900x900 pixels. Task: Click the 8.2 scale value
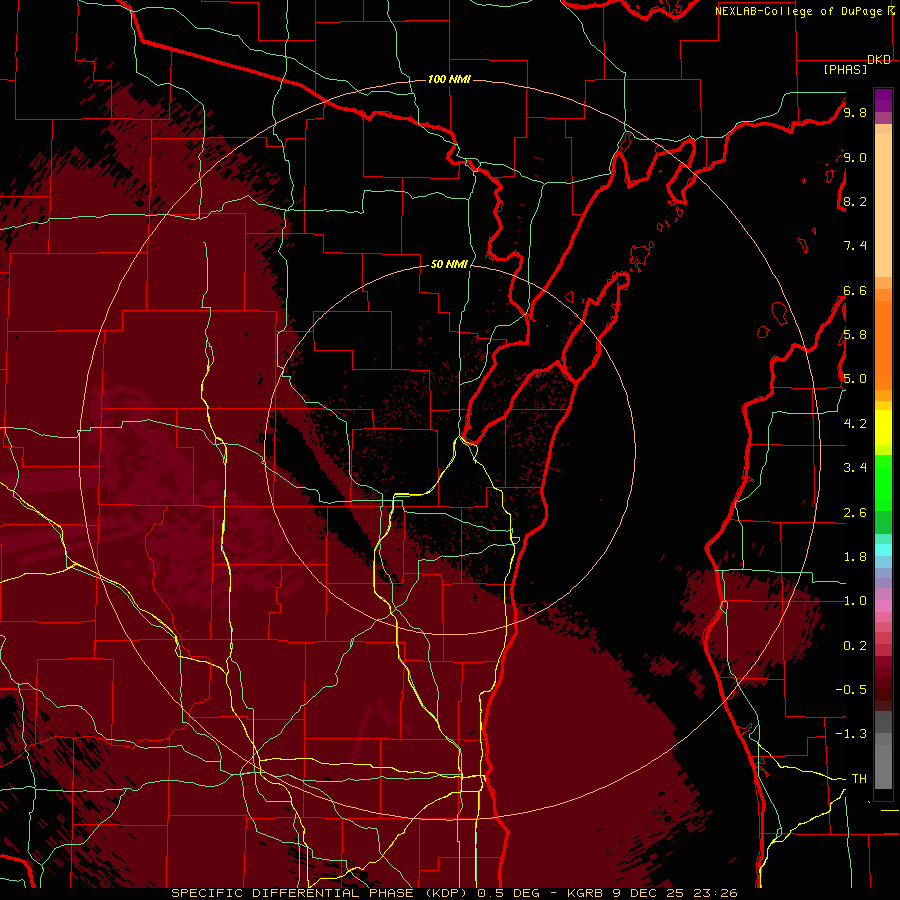(x=855, y=201)
